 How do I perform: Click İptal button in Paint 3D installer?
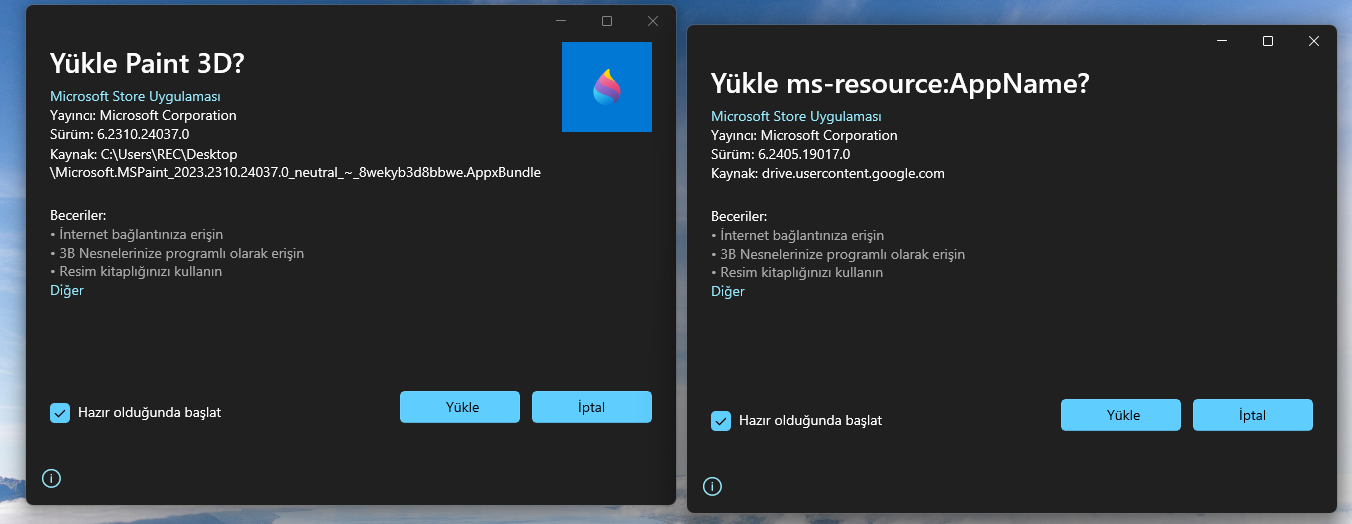tap(592, 407)
